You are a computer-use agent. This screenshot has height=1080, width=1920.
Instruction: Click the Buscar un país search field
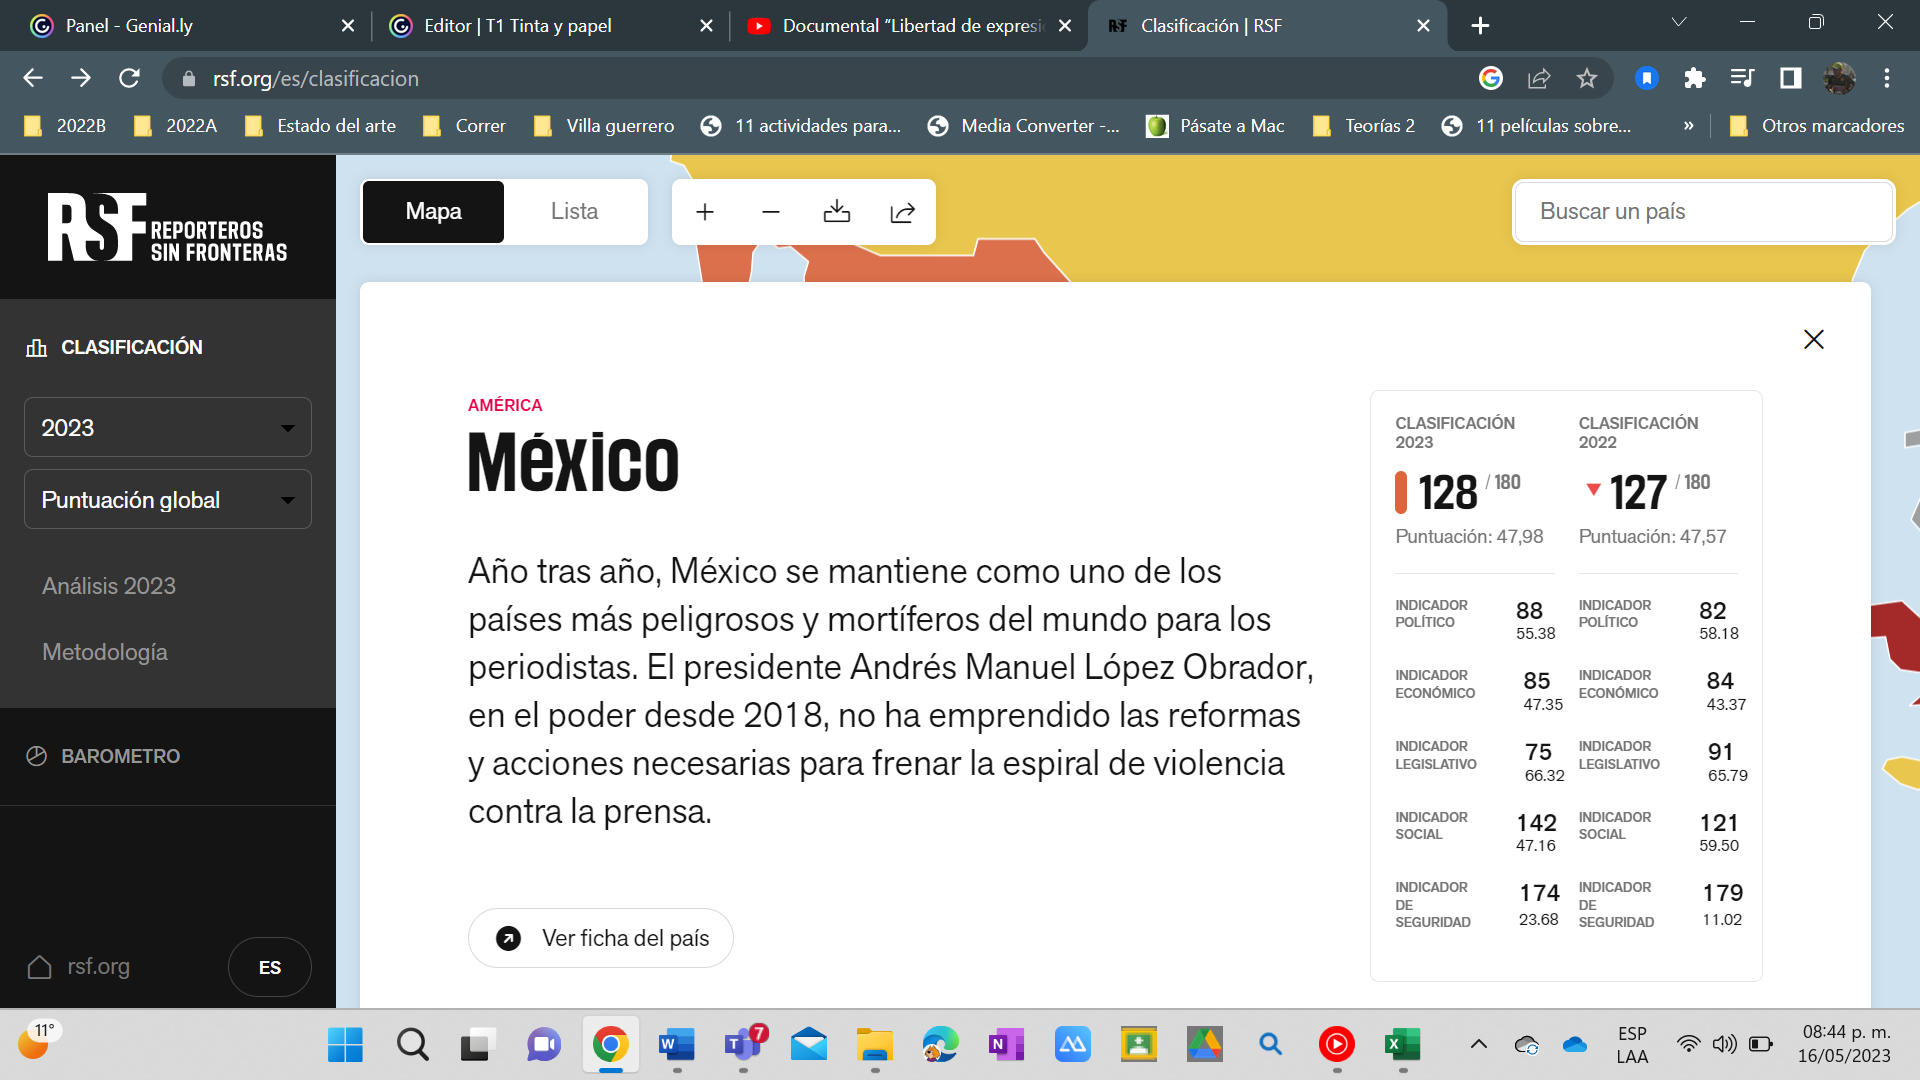pyautogui.click(x=1702, y=212)
